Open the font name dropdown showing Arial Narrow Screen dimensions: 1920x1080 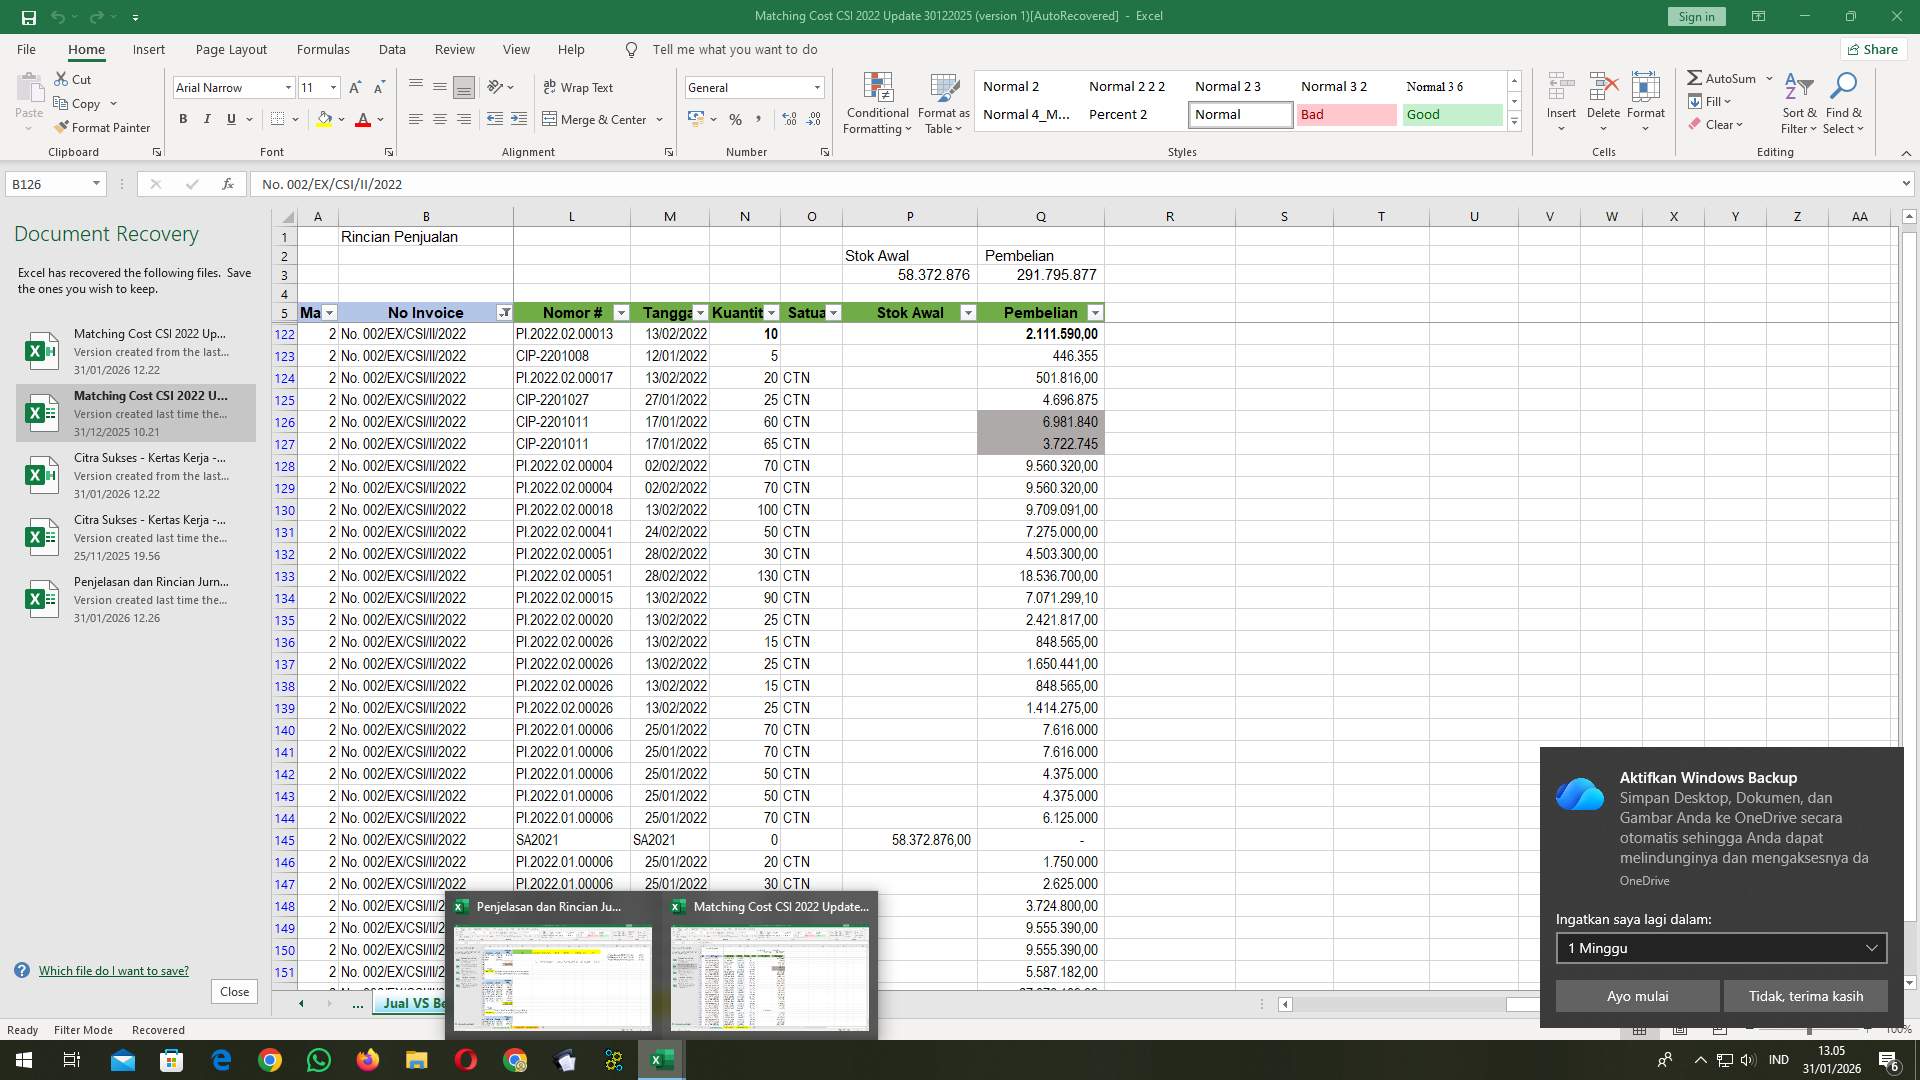[x=288, y=88]
